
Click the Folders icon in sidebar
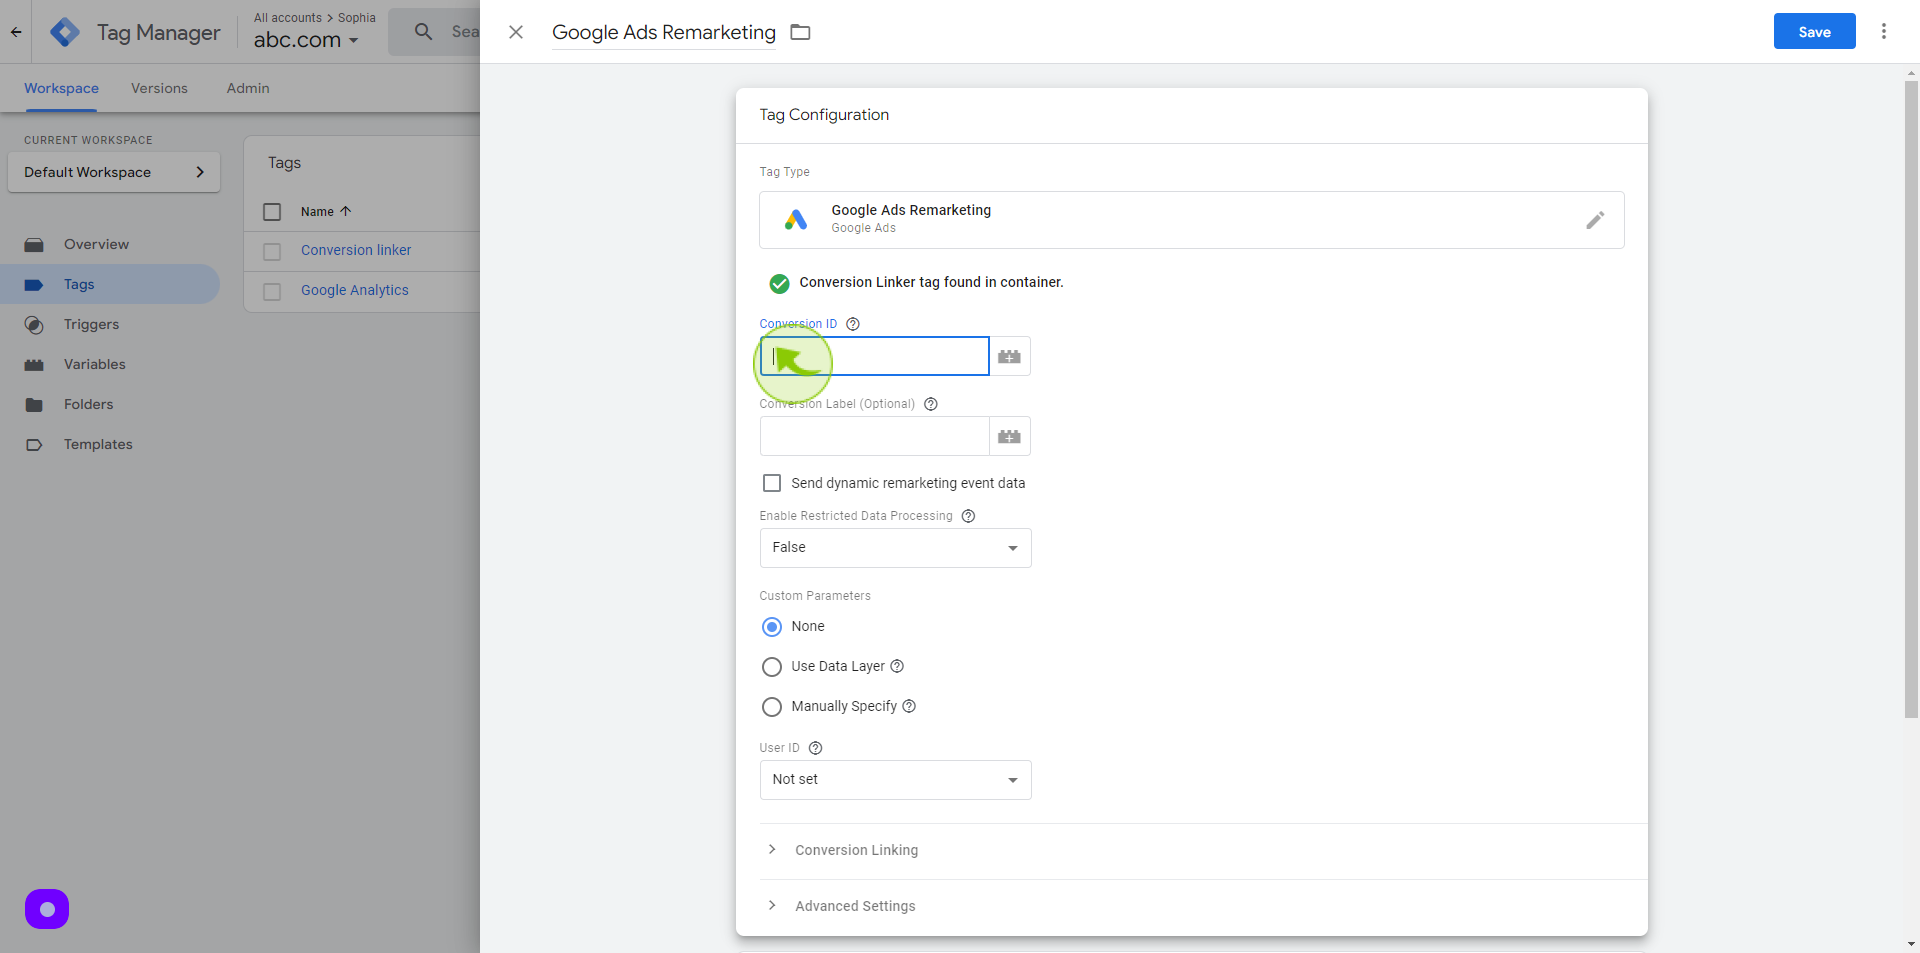34,405
